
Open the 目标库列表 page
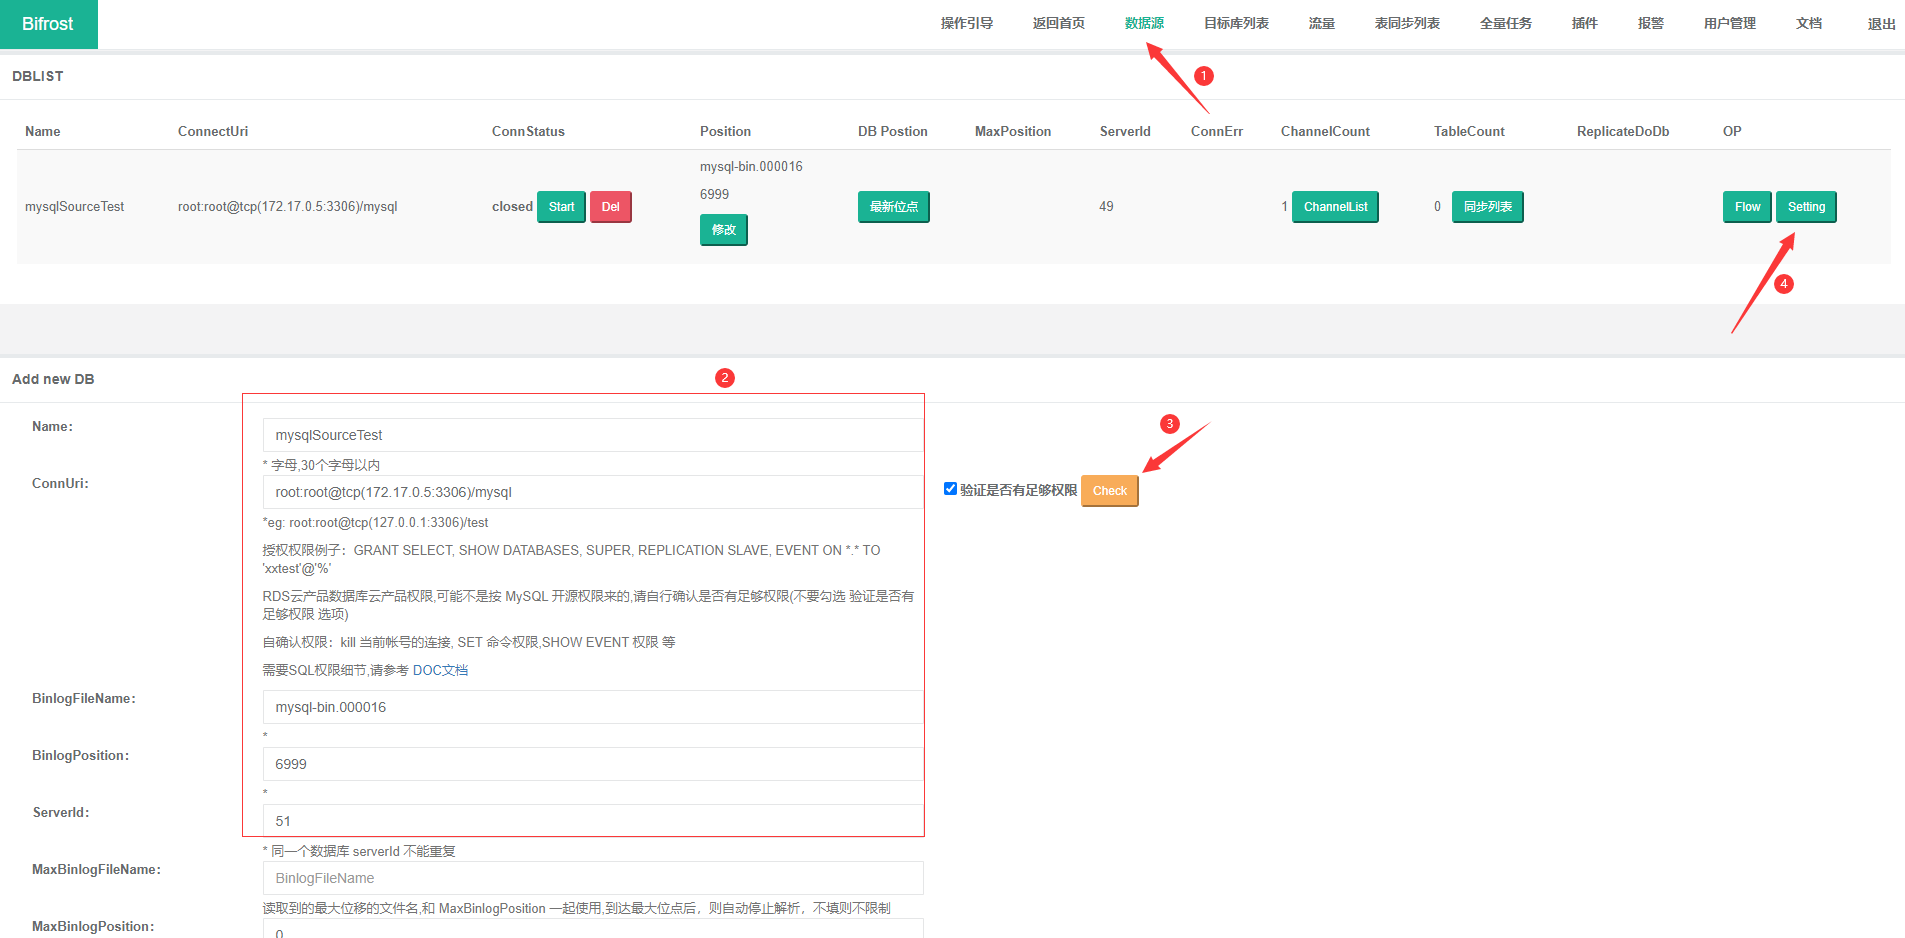[x=1236, y=23]
